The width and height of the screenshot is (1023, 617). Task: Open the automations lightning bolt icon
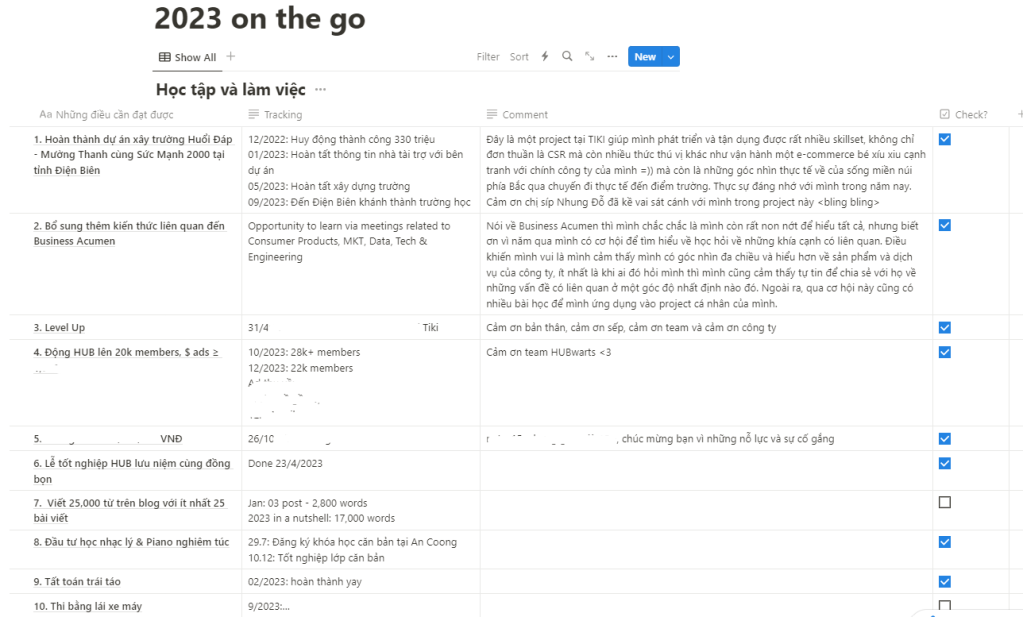(x=545, y=57)
